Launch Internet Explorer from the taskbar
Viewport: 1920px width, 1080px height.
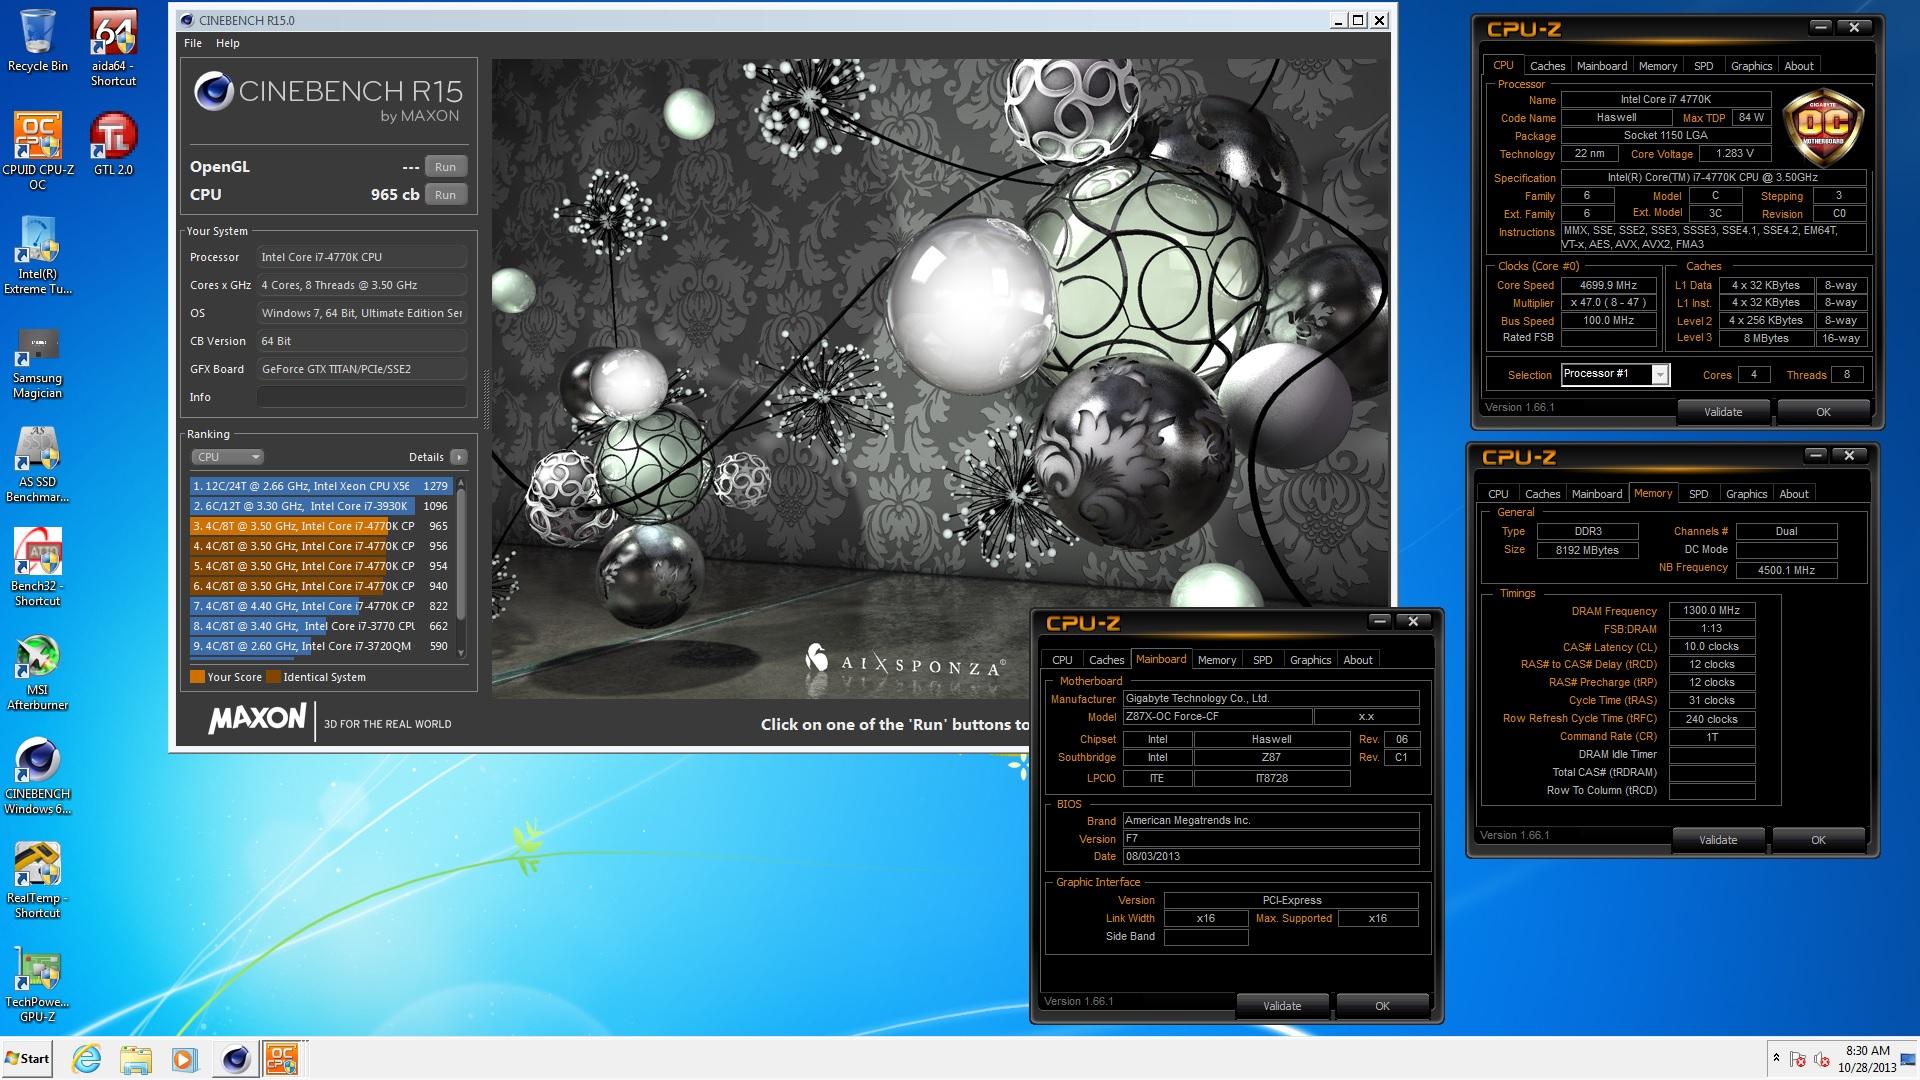tap(87, 1059)
